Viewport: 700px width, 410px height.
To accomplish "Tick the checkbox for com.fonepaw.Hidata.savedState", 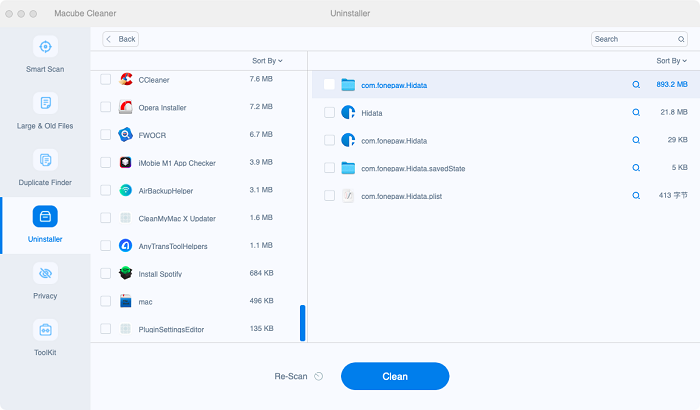I will tap(329, 168).
